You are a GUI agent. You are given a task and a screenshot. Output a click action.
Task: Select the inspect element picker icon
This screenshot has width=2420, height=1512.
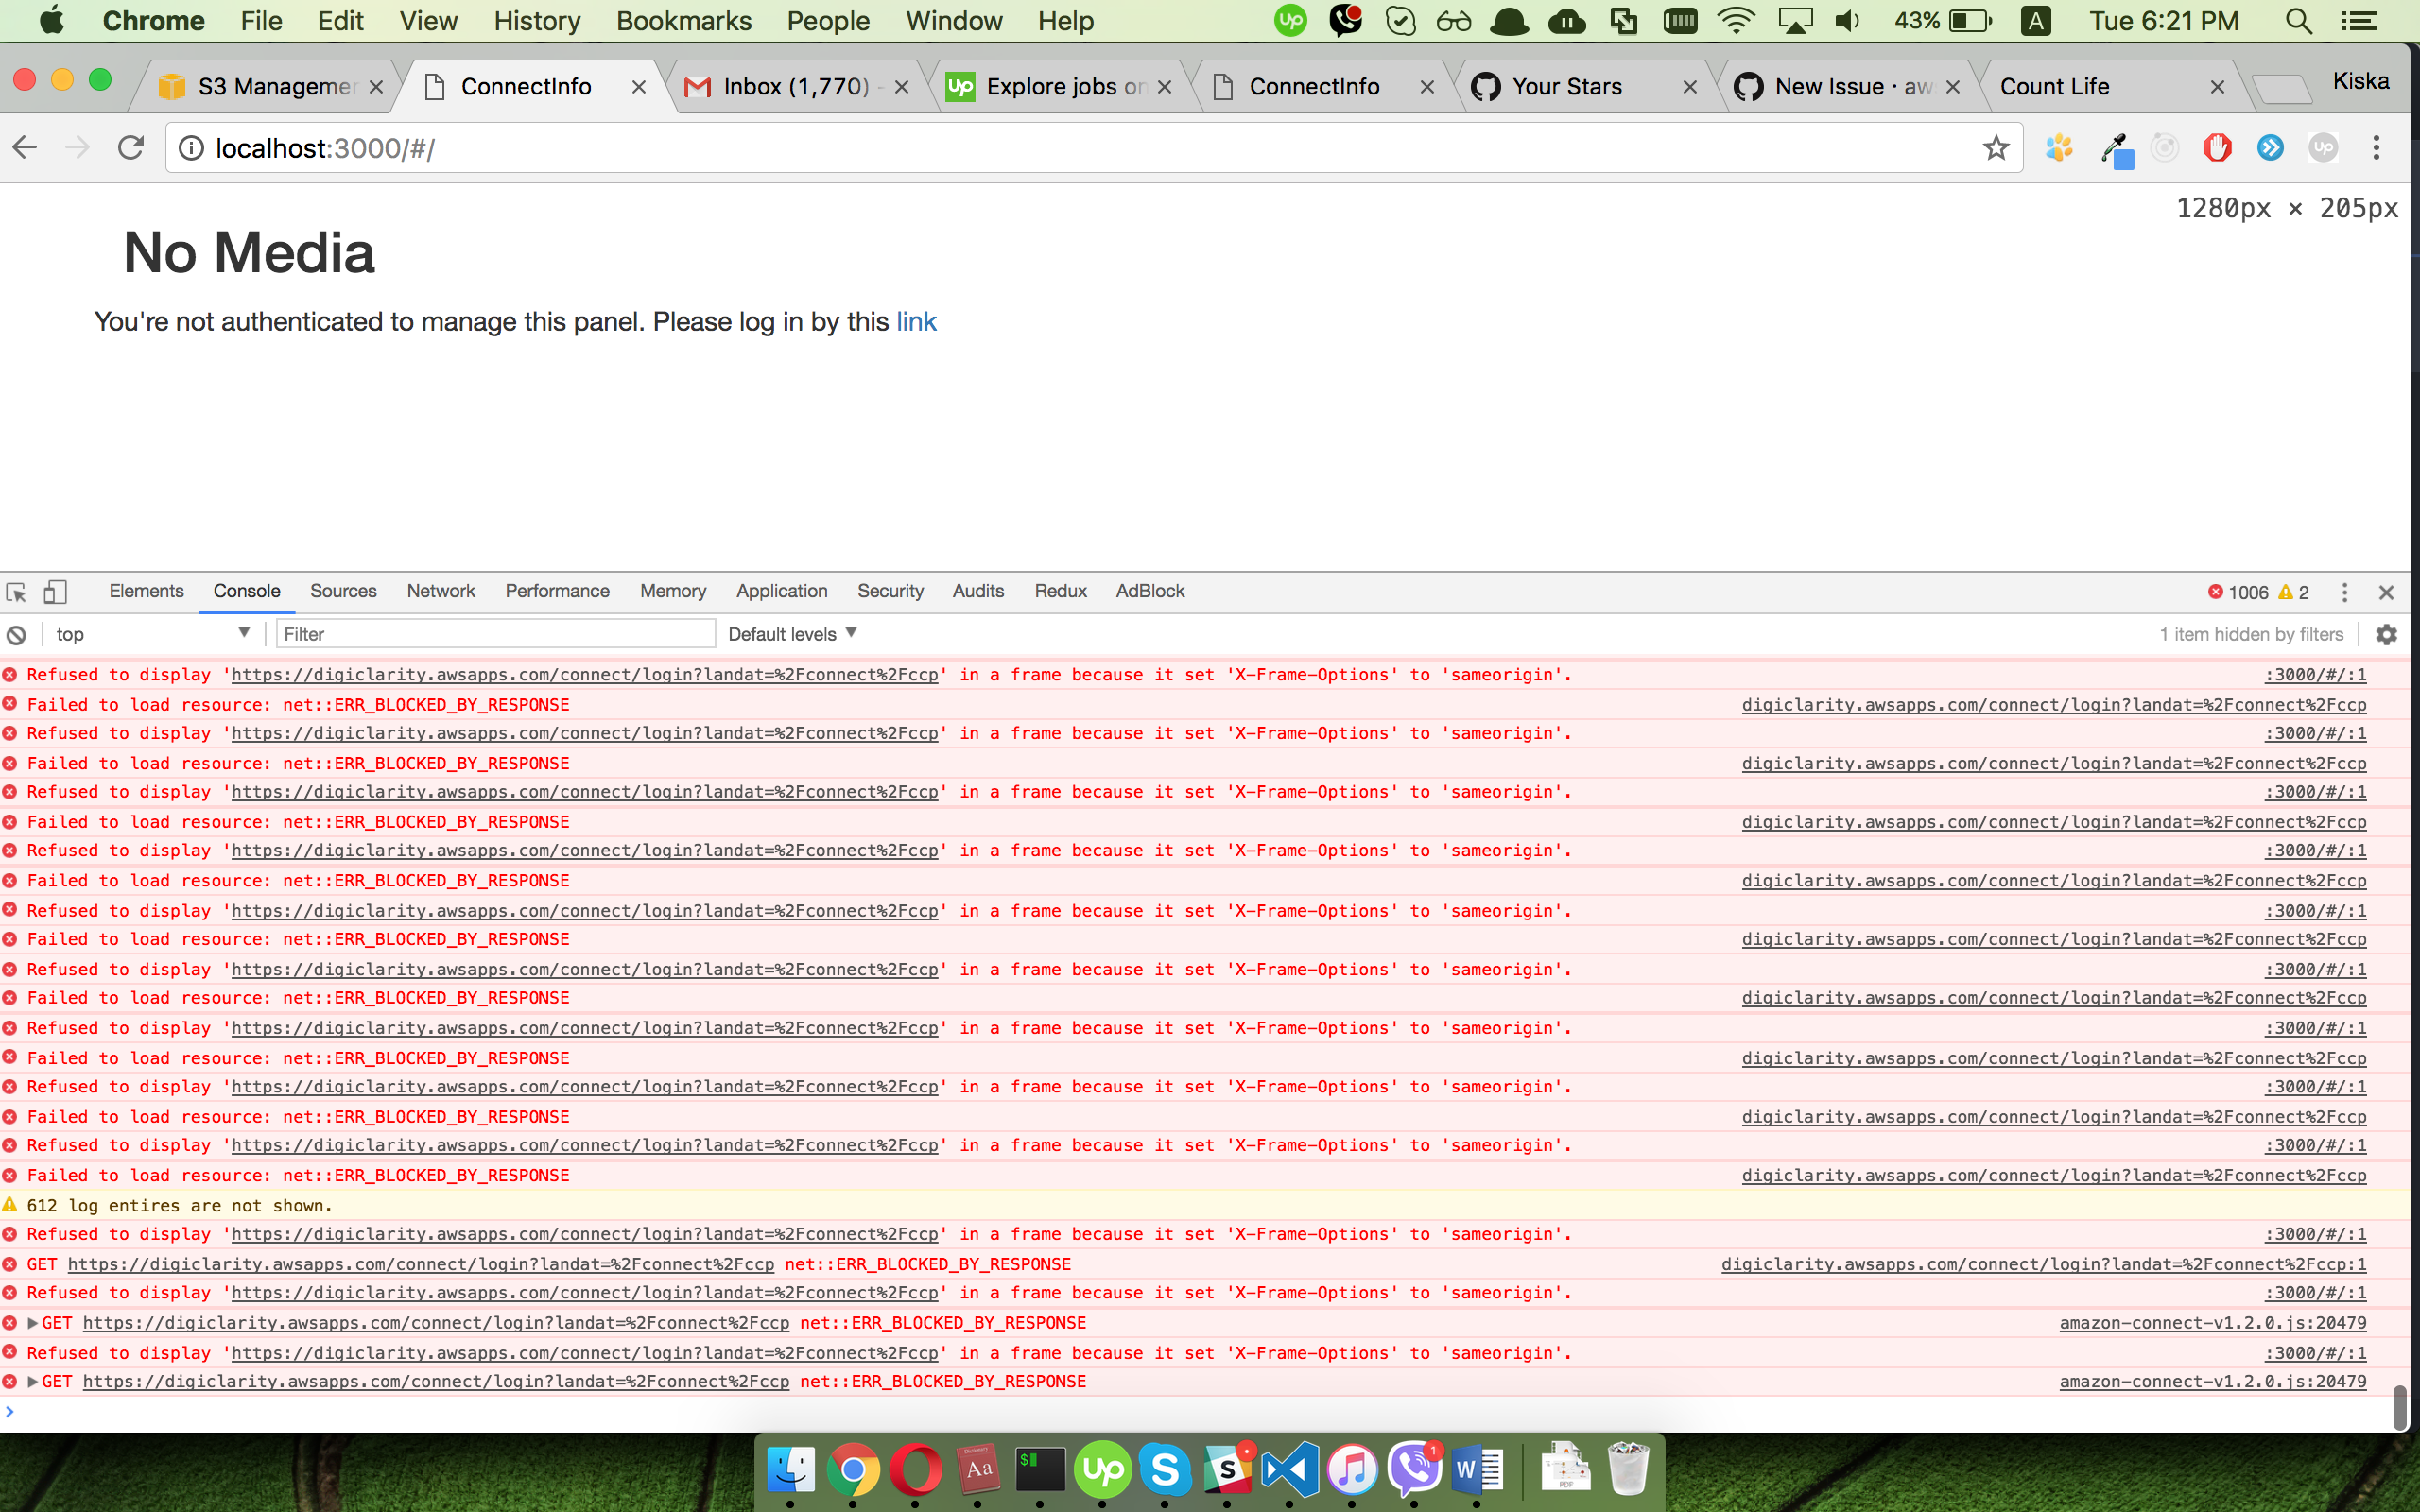[16, 592]
